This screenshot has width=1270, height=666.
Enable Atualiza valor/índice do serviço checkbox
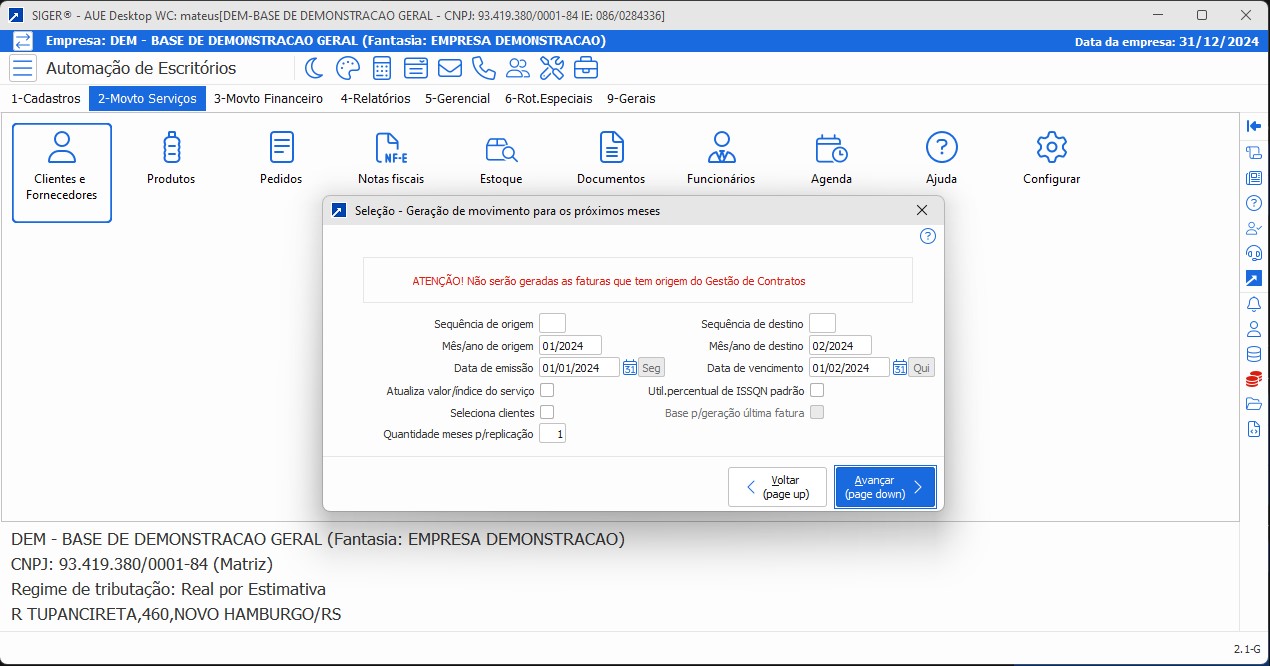(x=547, y=390)
